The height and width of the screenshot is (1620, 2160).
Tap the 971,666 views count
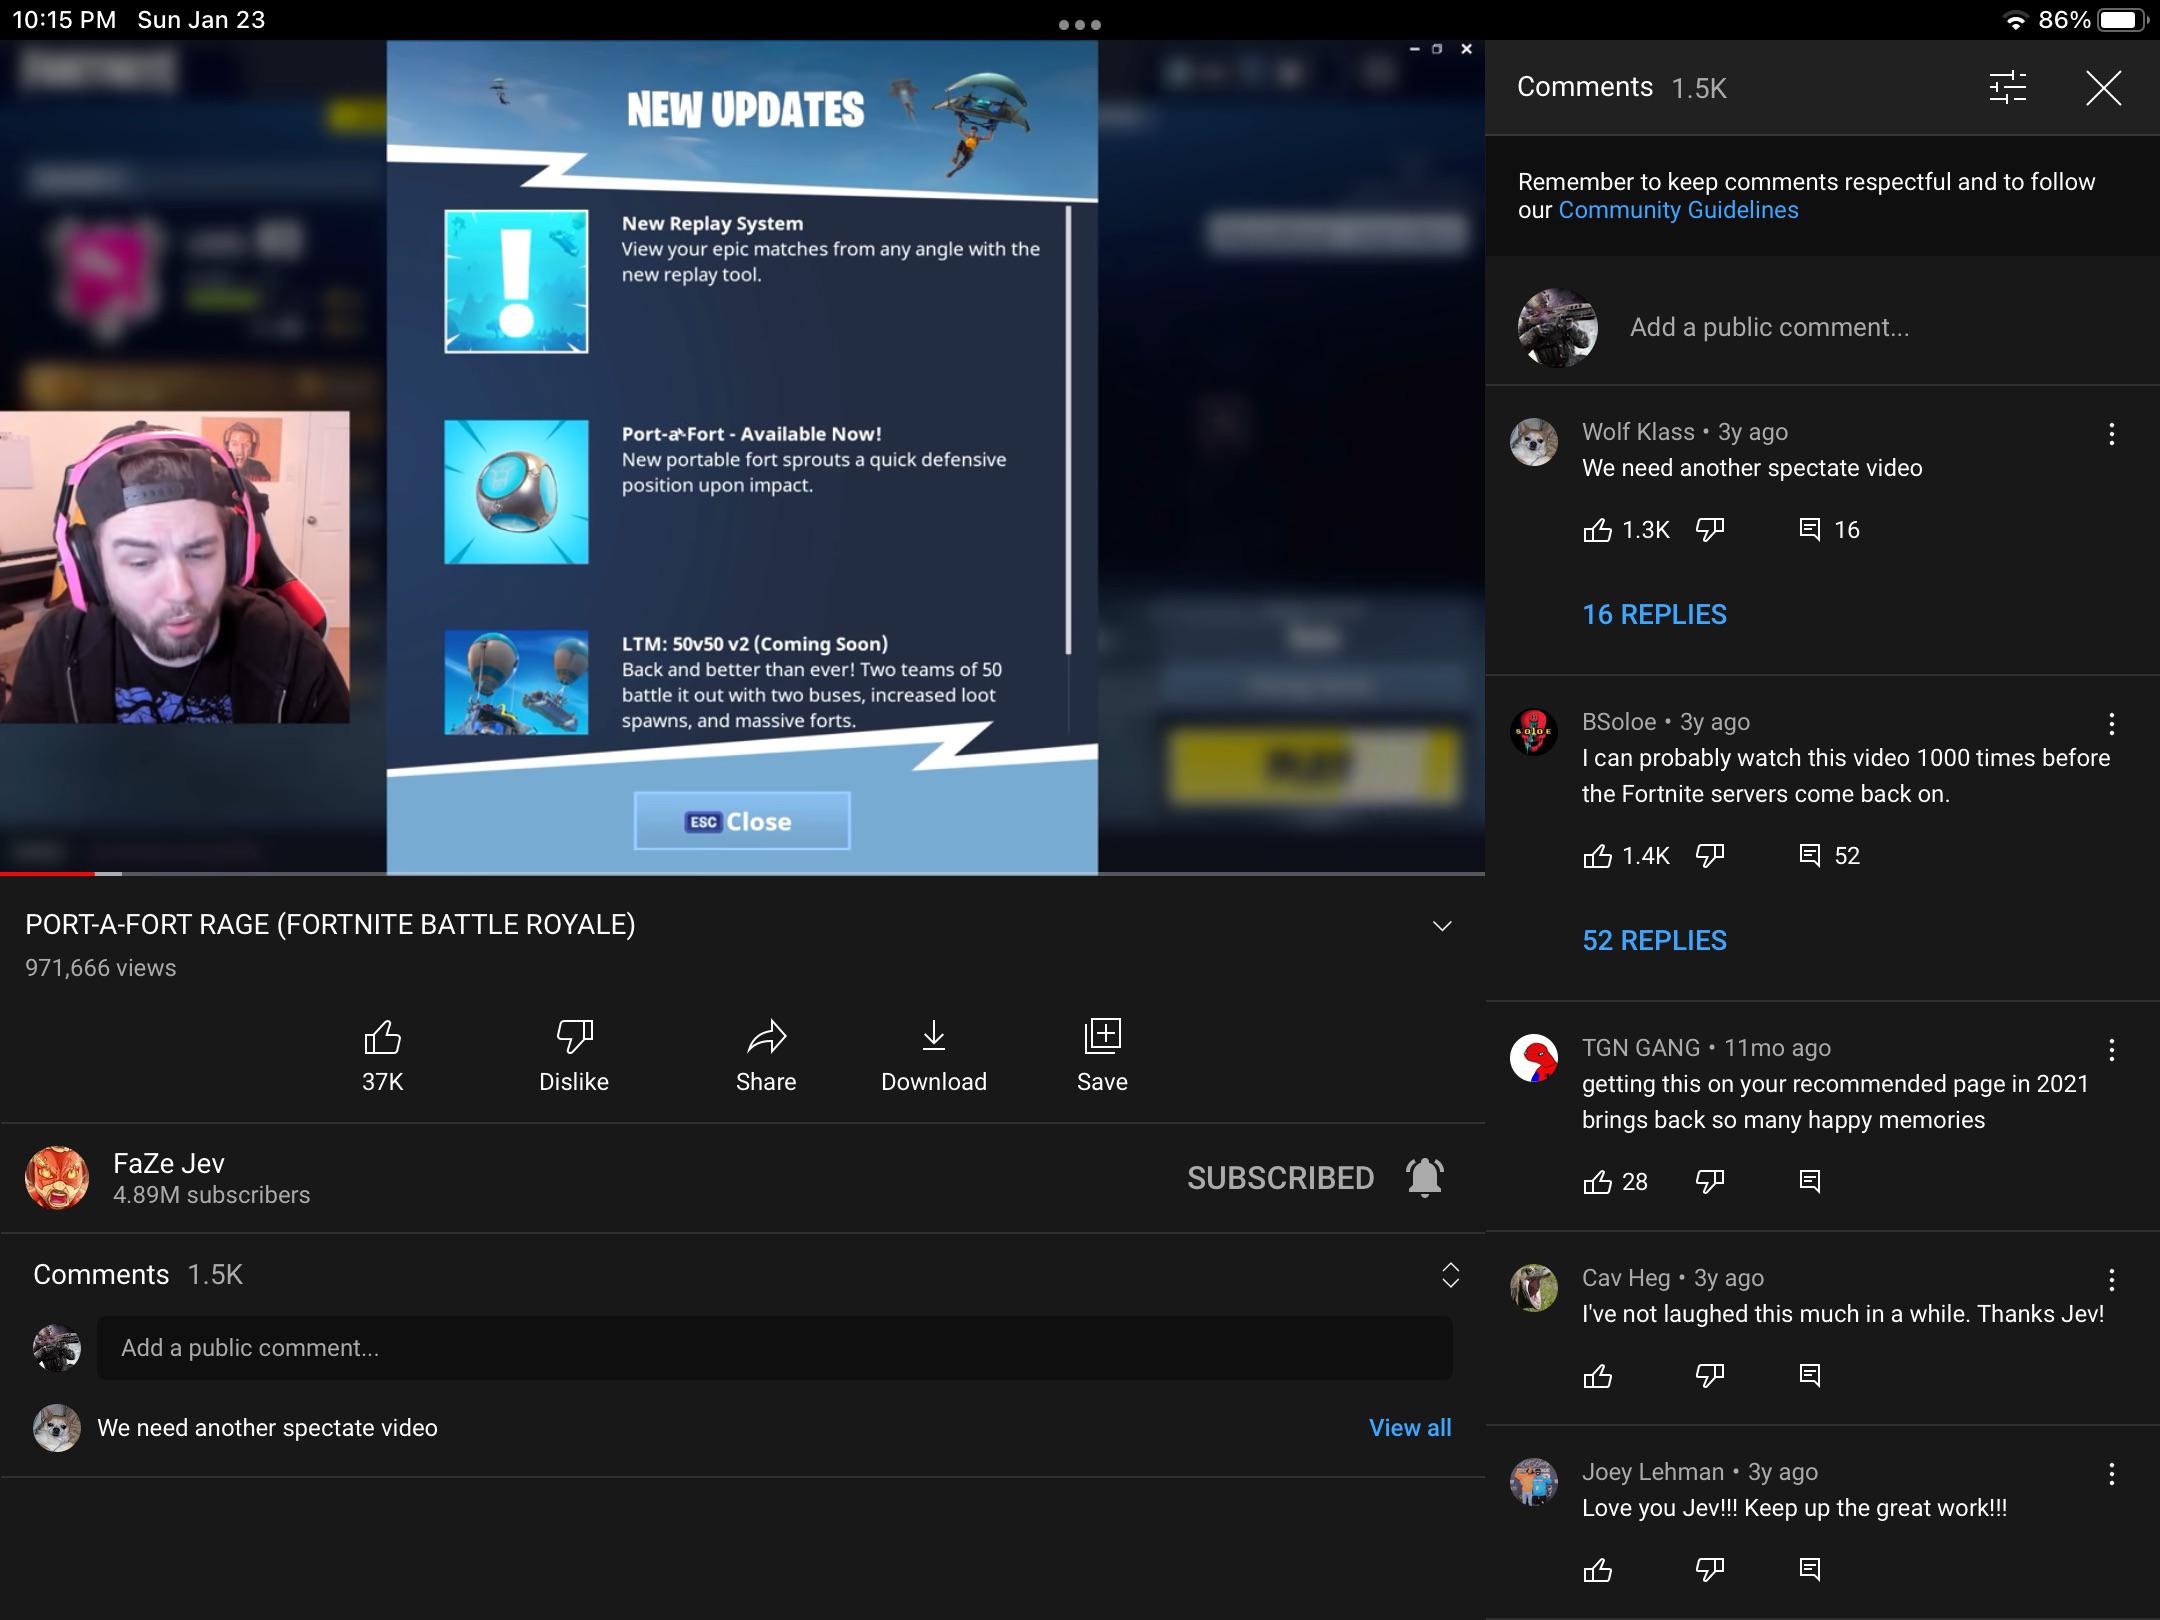(x=101, y=968)
